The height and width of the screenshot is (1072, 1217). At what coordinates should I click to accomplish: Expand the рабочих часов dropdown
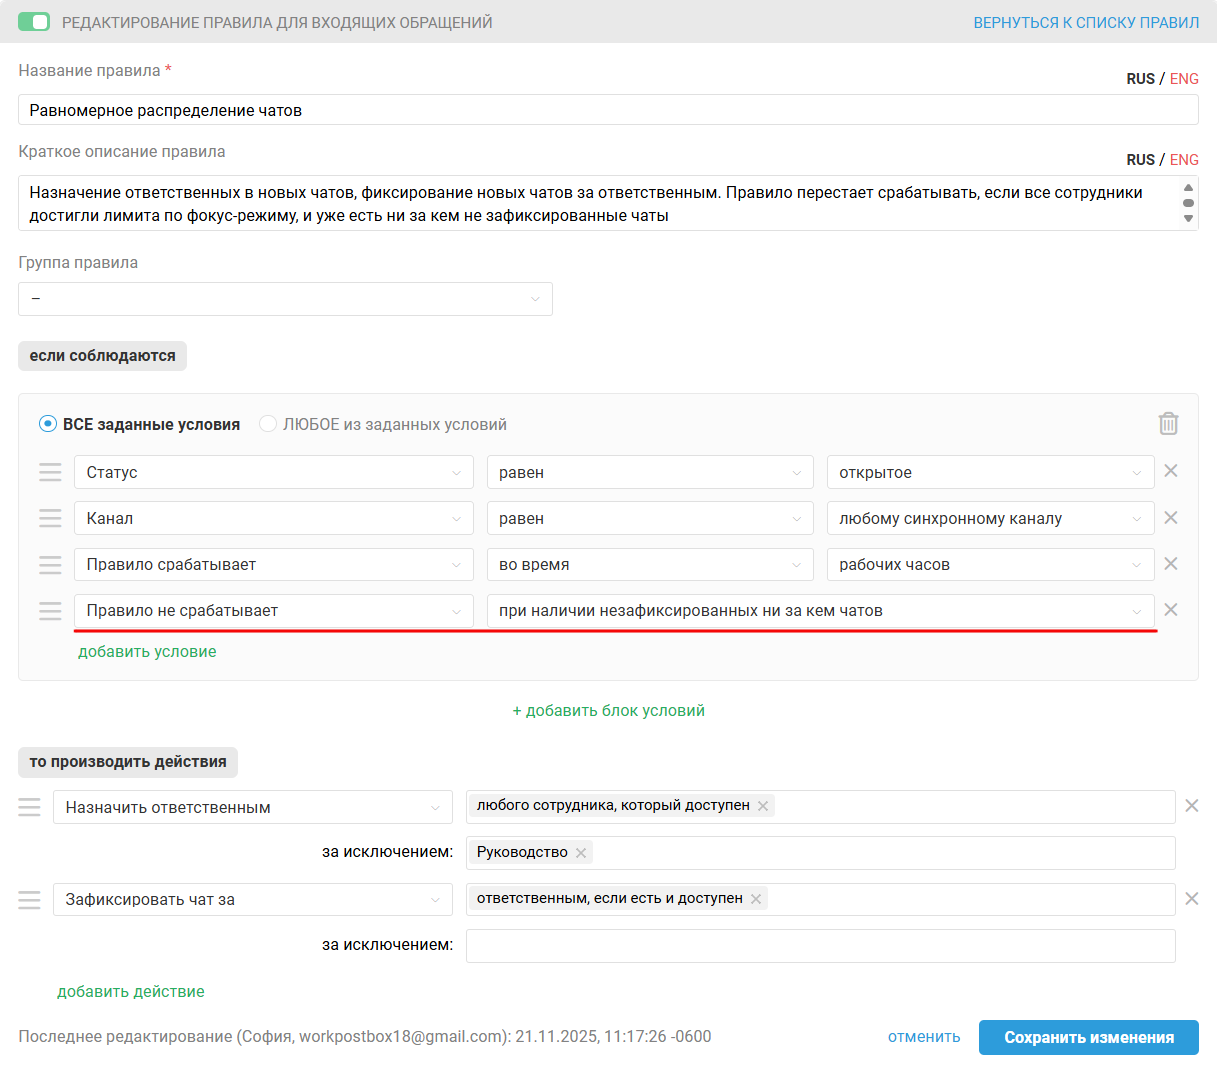click(990, 565)
